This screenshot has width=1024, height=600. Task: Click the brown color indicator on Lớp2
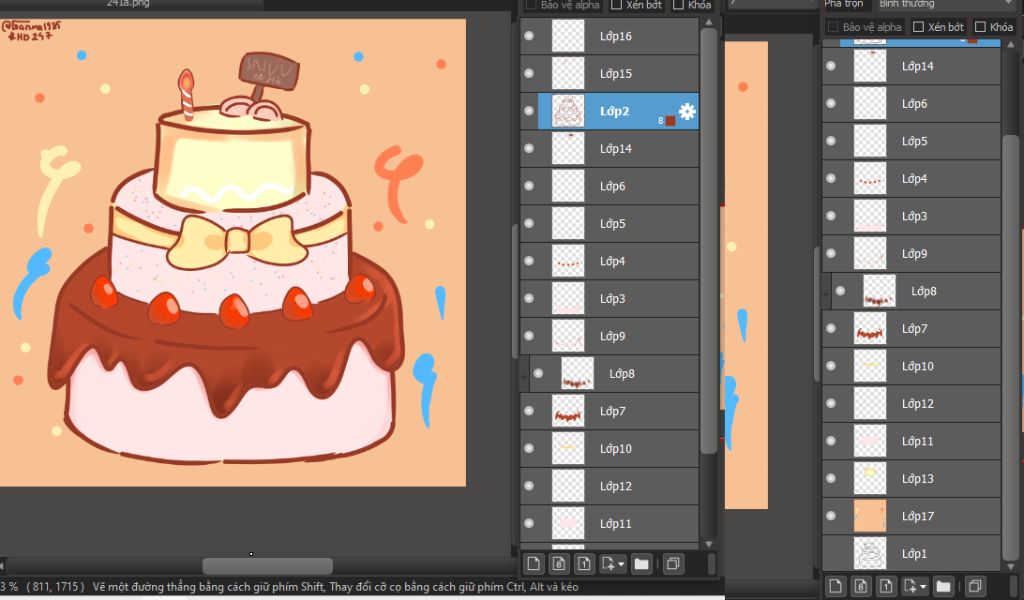click(670, 120)
